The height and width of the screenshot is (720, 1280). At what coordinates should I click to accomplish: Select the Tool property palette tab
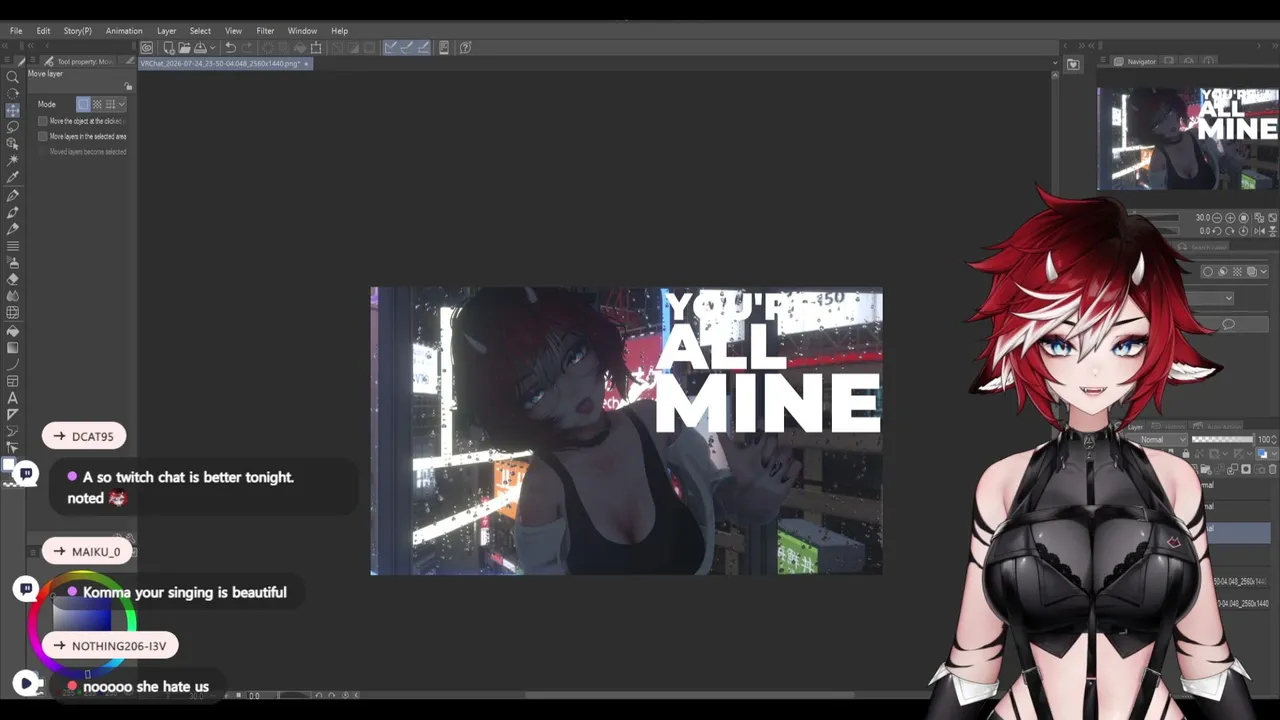tap(79, 62)
